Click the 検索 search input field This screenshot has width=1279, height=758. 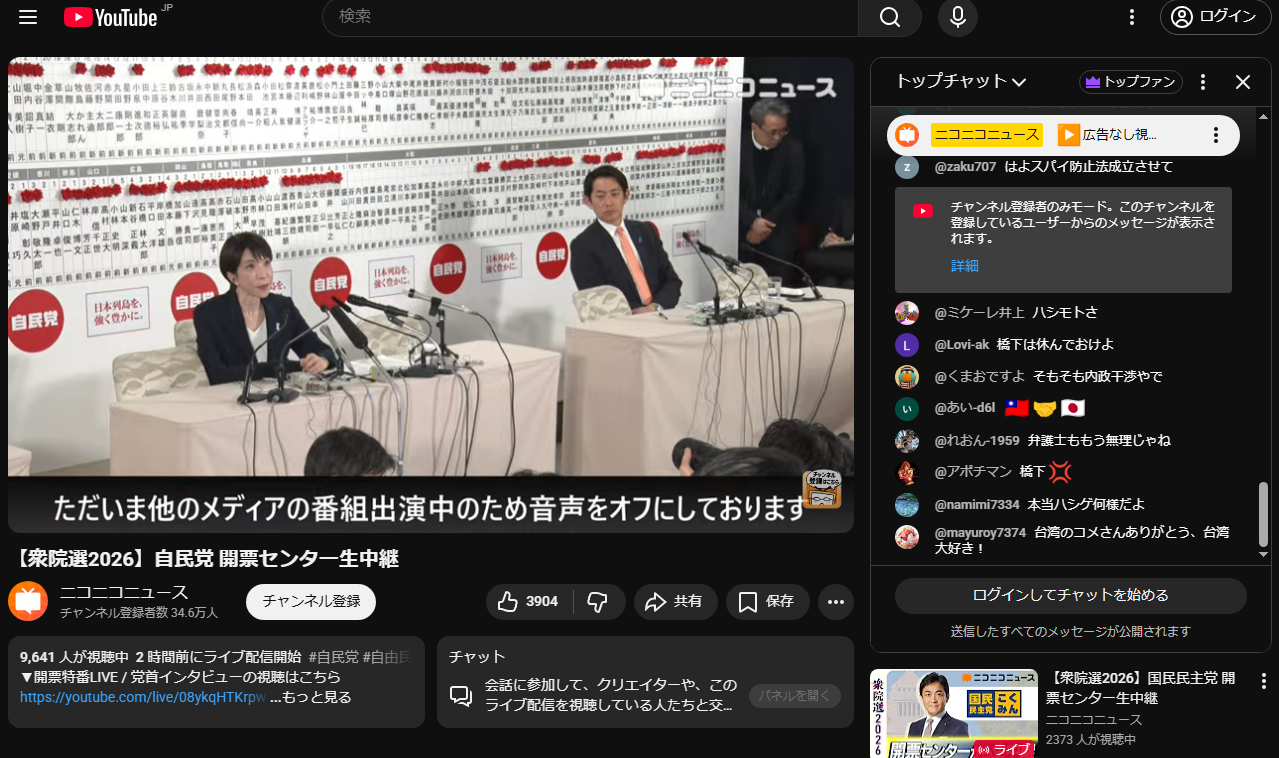tap(590, 17)
